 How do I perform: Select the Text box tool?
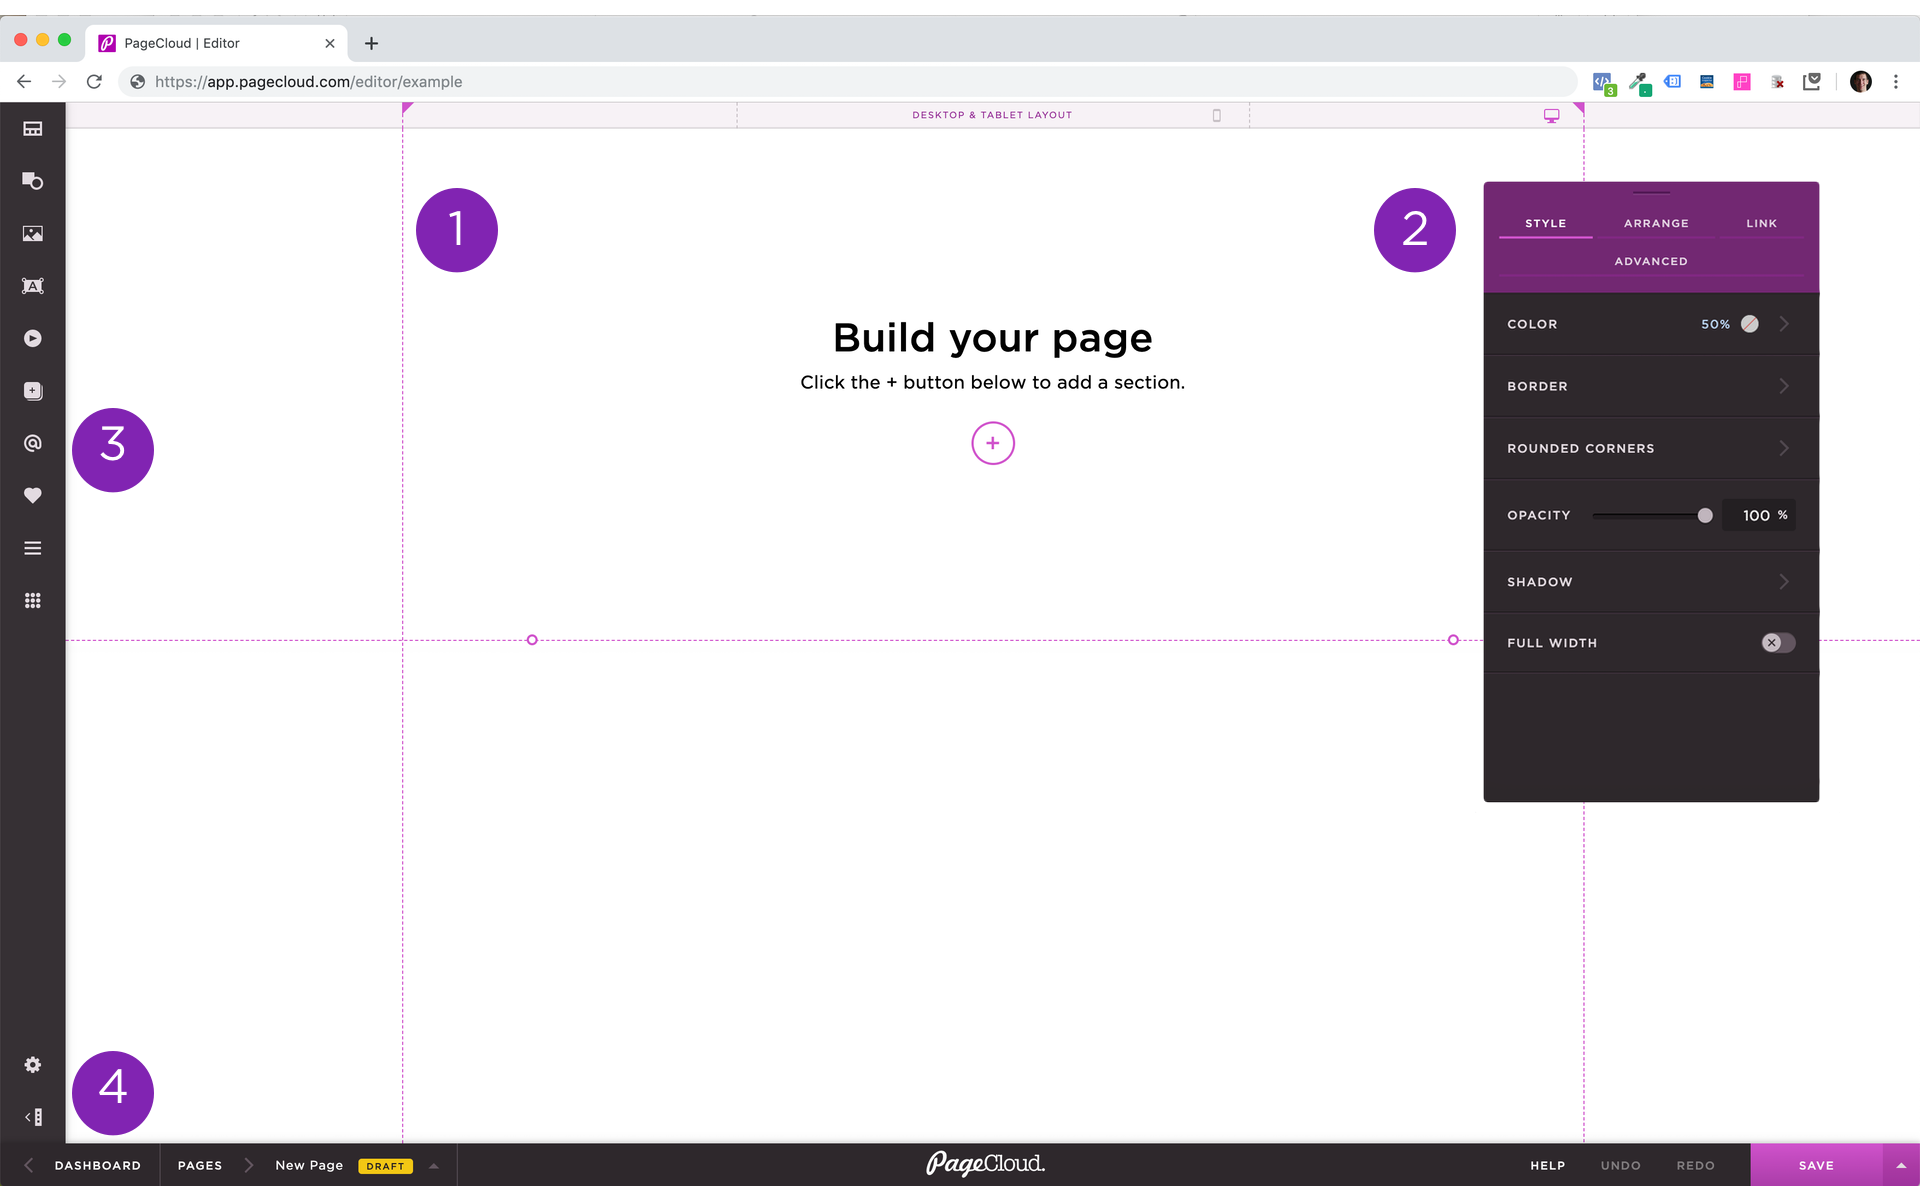click(33, 286)
